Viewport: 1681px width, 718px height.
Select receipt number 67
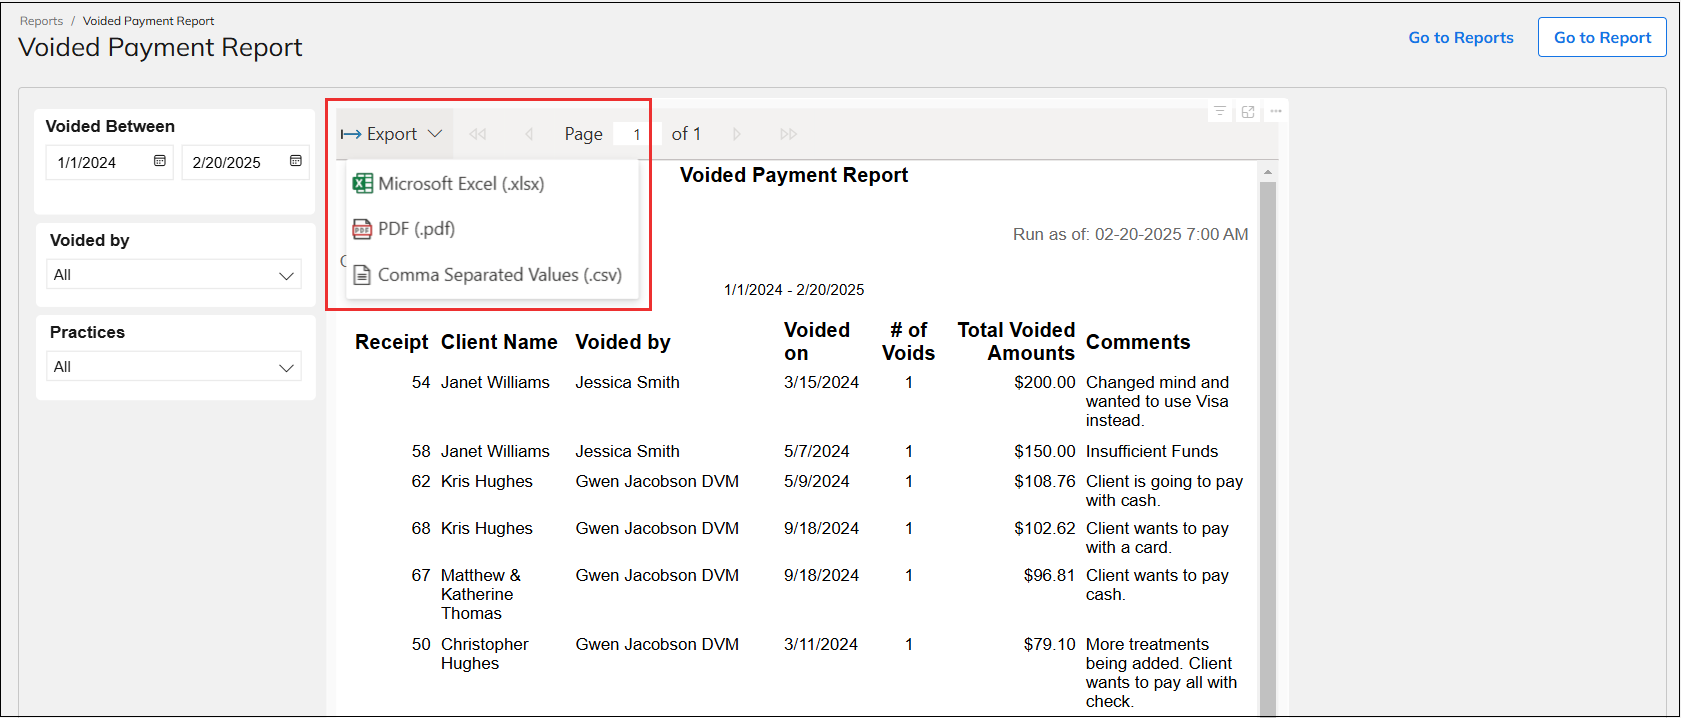point(421,576)
